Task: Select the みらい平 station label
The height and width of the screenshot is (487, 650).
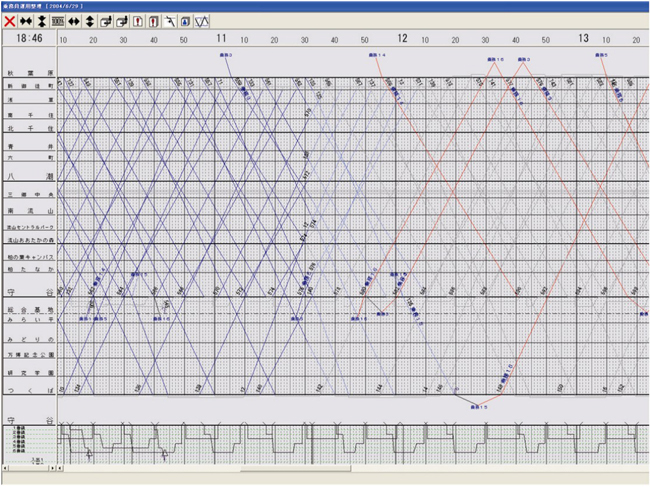Action: [30, 320]
